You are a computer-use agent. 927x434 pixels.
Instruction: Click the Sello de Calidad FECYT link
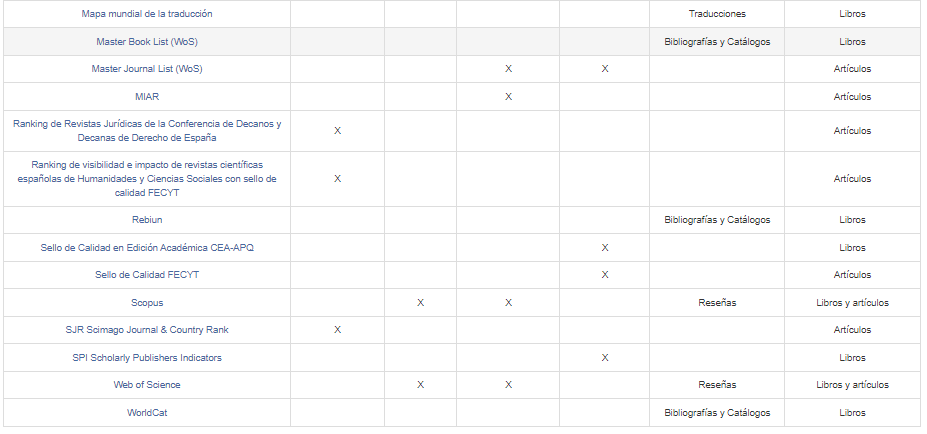147,275
